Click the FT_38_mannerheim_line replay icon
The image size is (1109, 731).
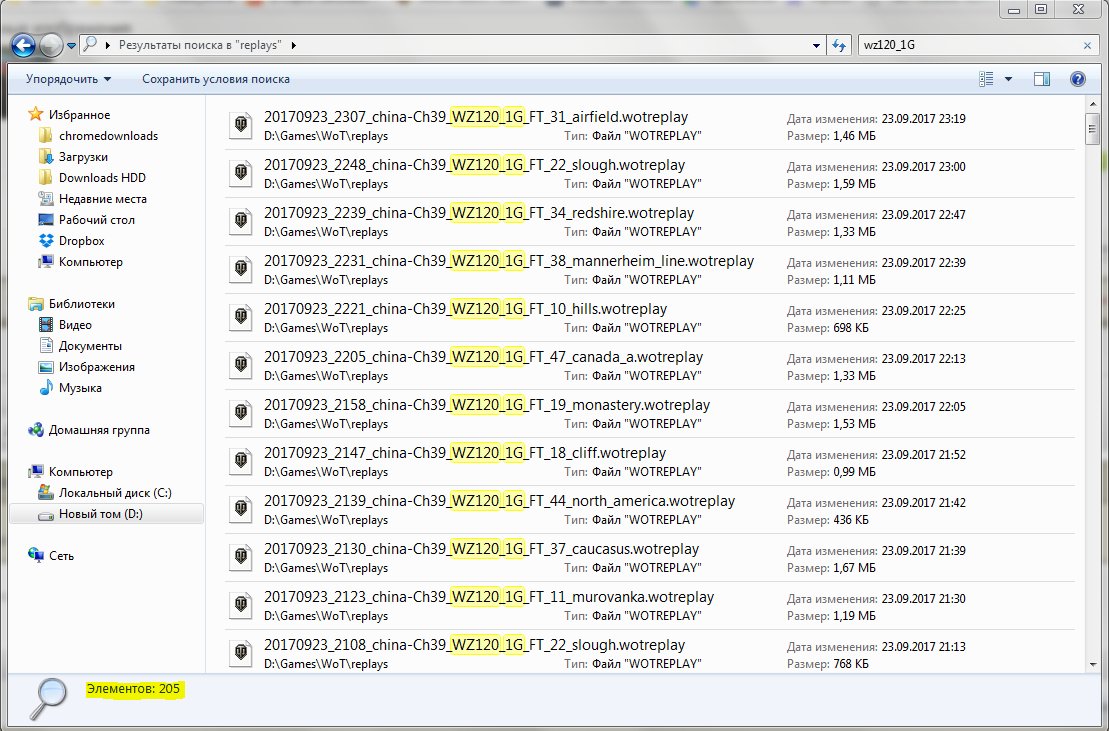click(241, 270)
